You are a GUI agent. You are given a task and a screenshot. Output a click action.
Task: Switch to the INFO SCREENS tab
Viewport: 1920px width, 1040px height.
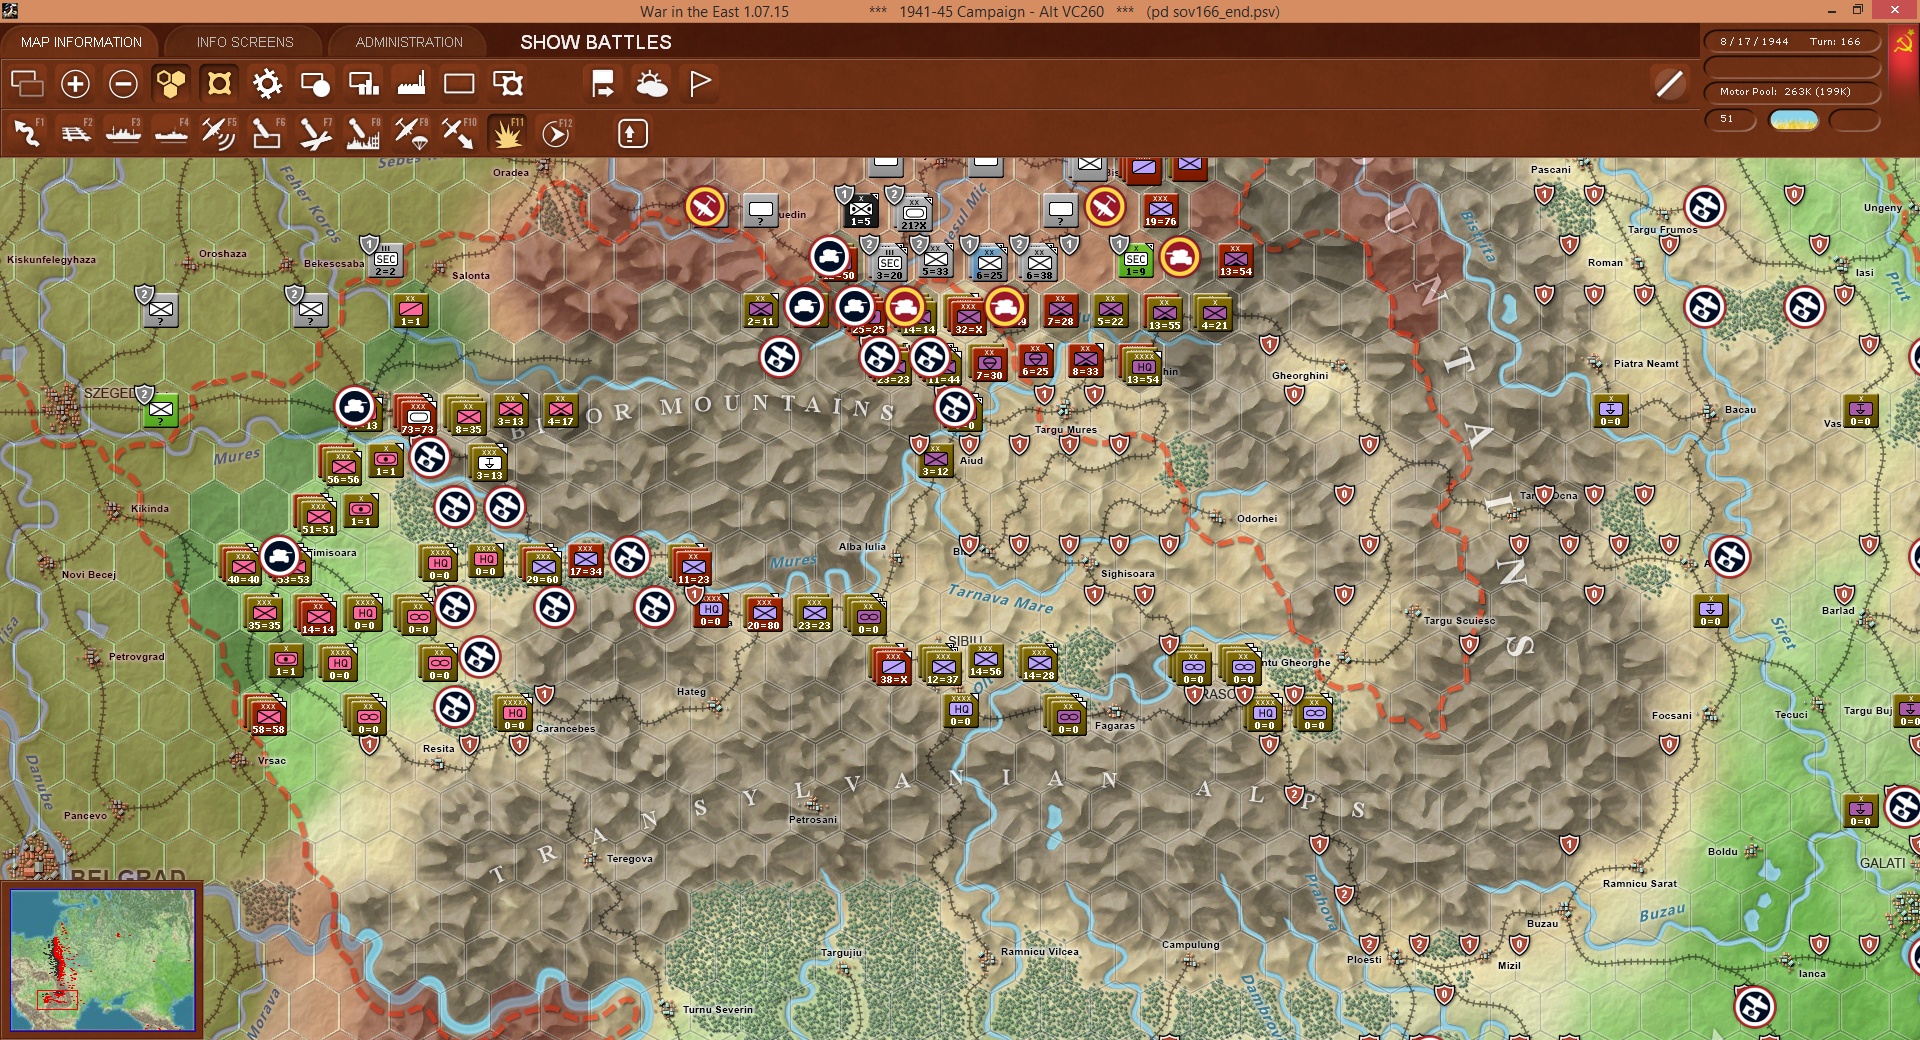click(245, 42)
